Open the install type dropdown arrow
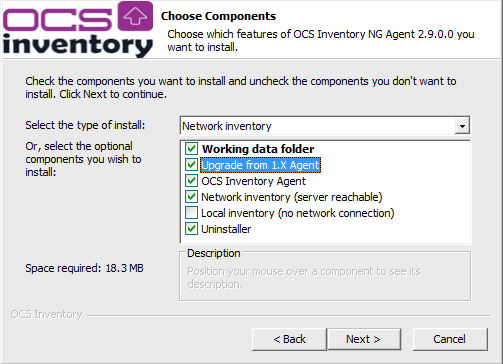The width and height of the screenshot is (503, 364). [462, 126]
